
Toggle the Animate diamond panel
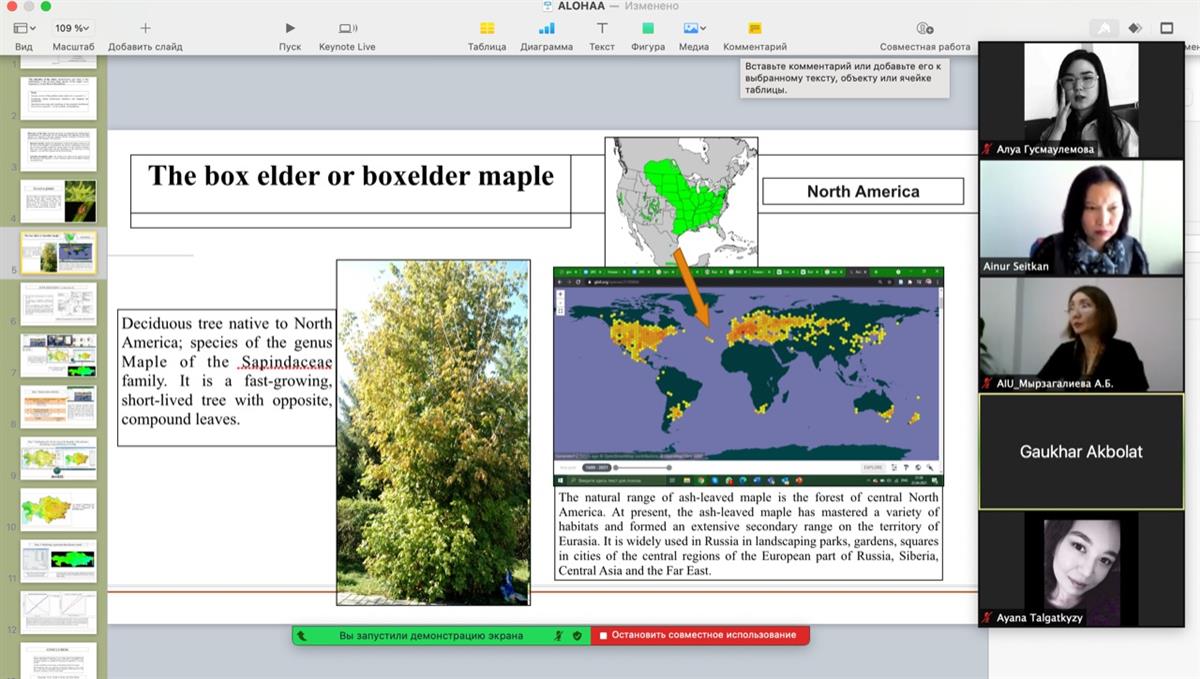click(x=1135, y=29)
